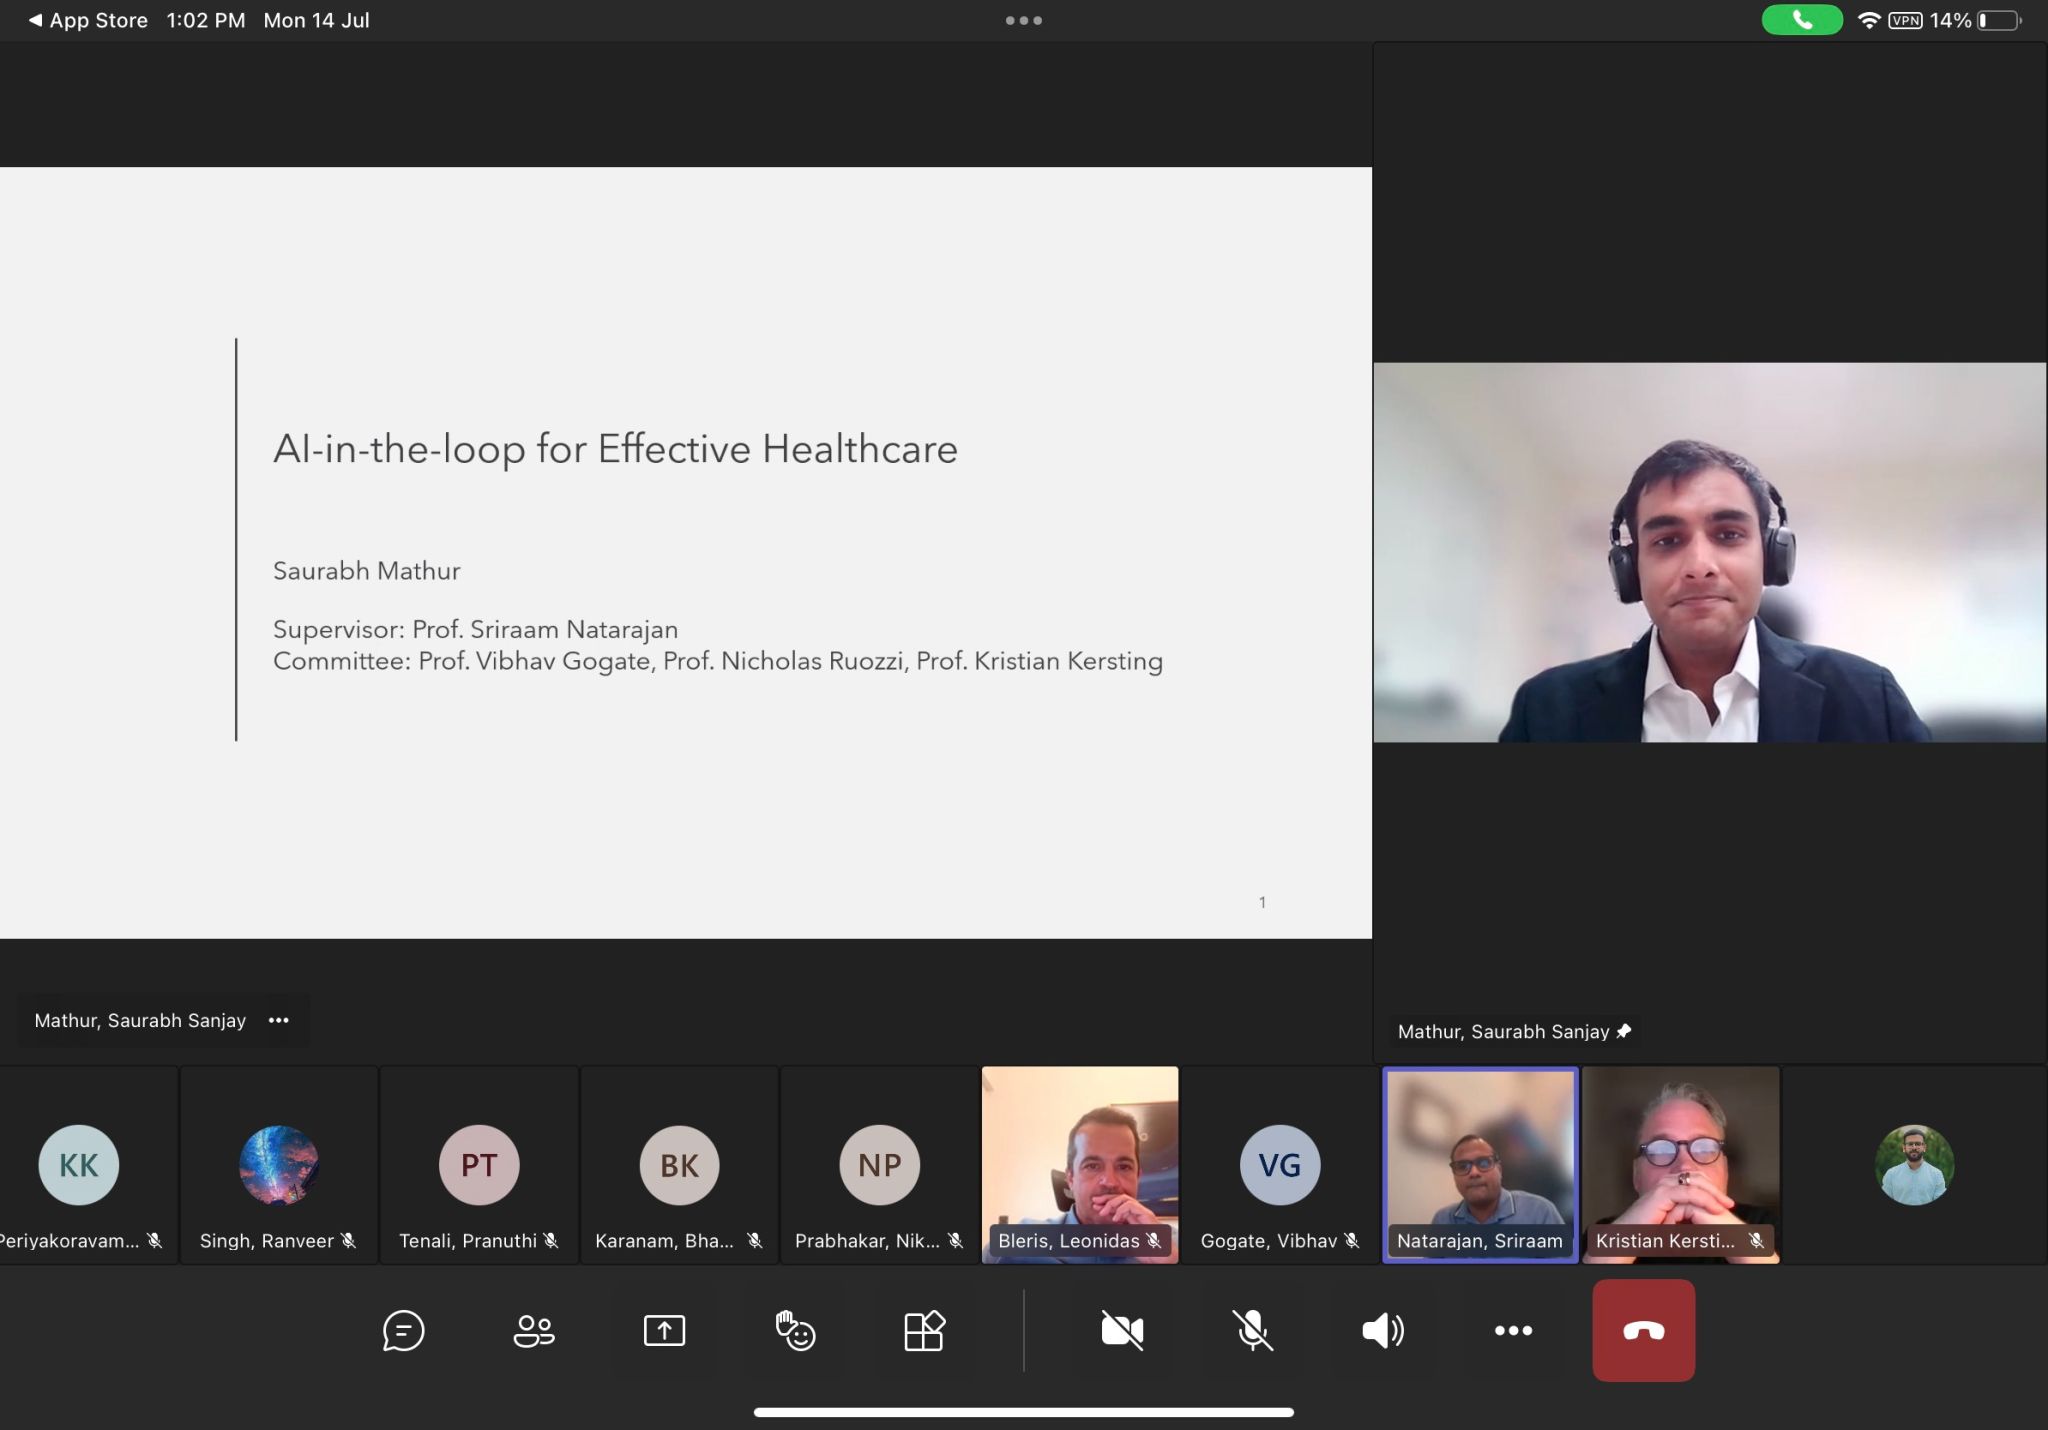Image resolution: width=2048 pixels, height=1430 pixels.
Task: Select Bleris, Leonidas video tile
Action: coord(1080,1165)
